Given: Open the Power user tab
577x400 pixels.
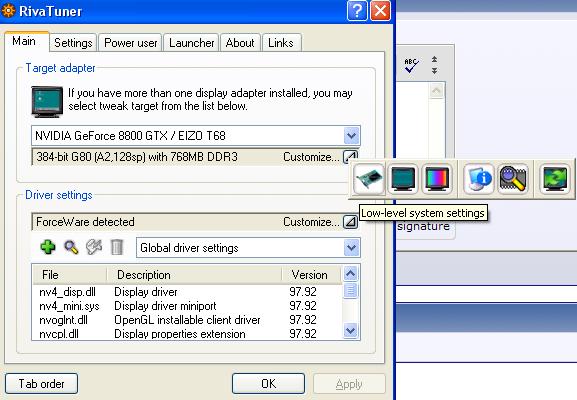Looking at the screenshot, I should (130, 43).
